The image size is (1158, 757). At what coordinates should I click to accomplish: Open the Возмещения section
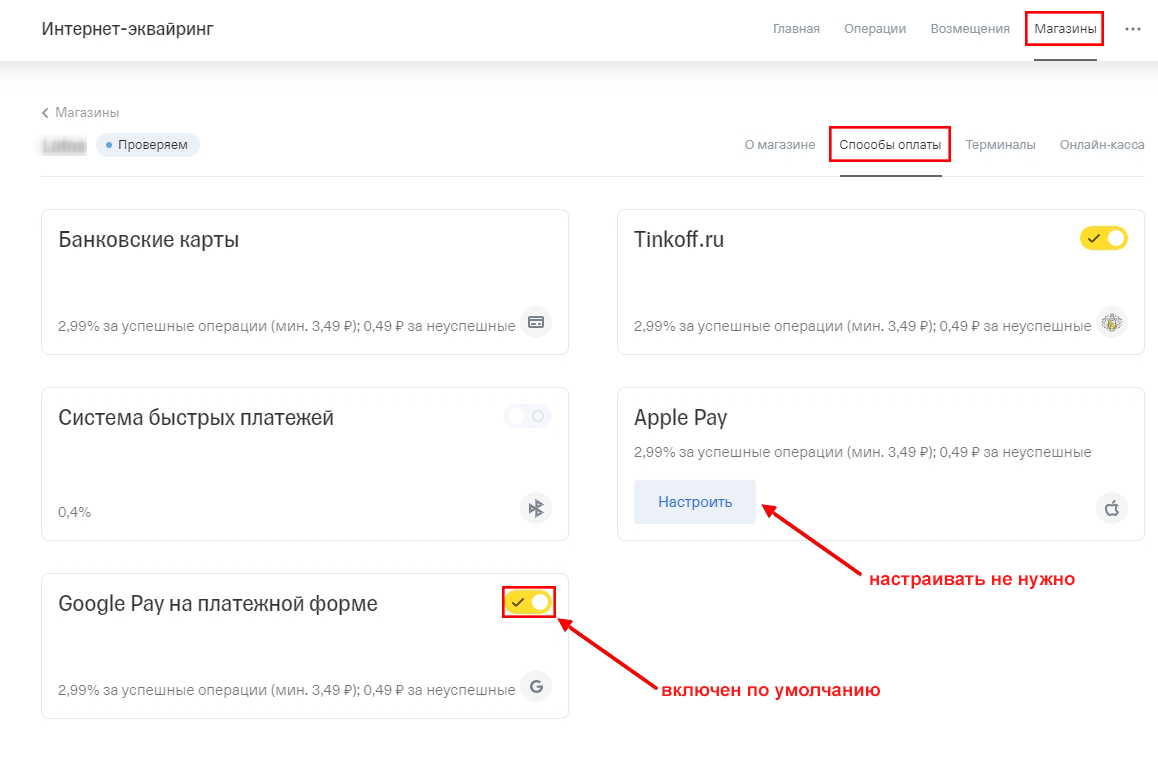[970, 29]
